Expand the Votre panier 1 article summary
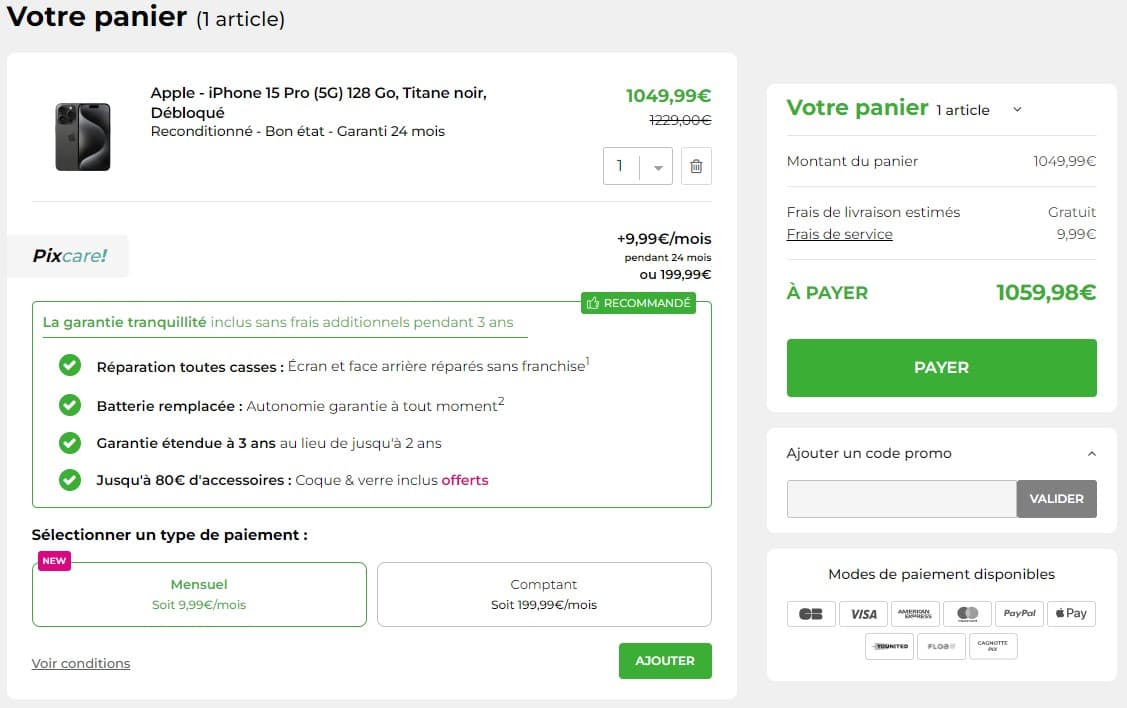Screen dimensions: 1127x708 pyautogui.click(x=1017, y=109)
